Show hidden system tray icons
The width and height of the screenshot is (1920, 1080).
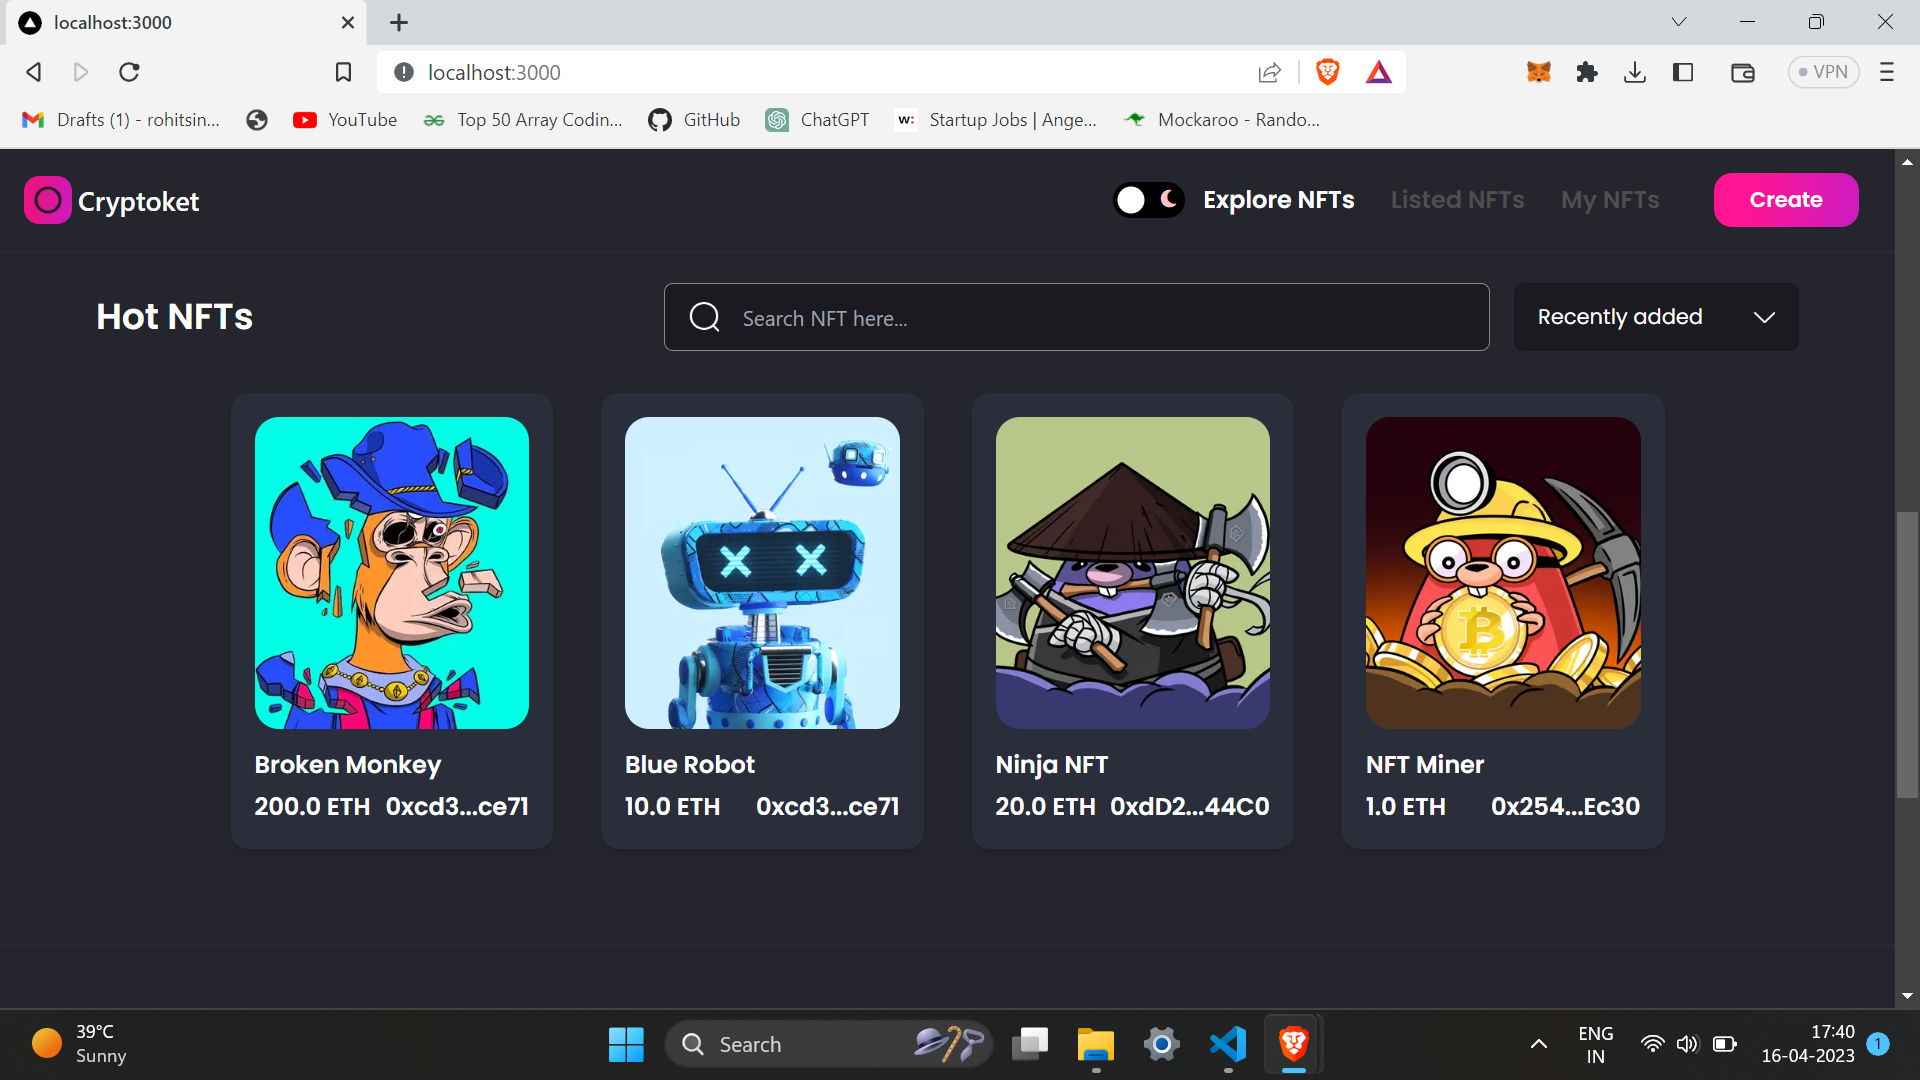[1539, 1045]
